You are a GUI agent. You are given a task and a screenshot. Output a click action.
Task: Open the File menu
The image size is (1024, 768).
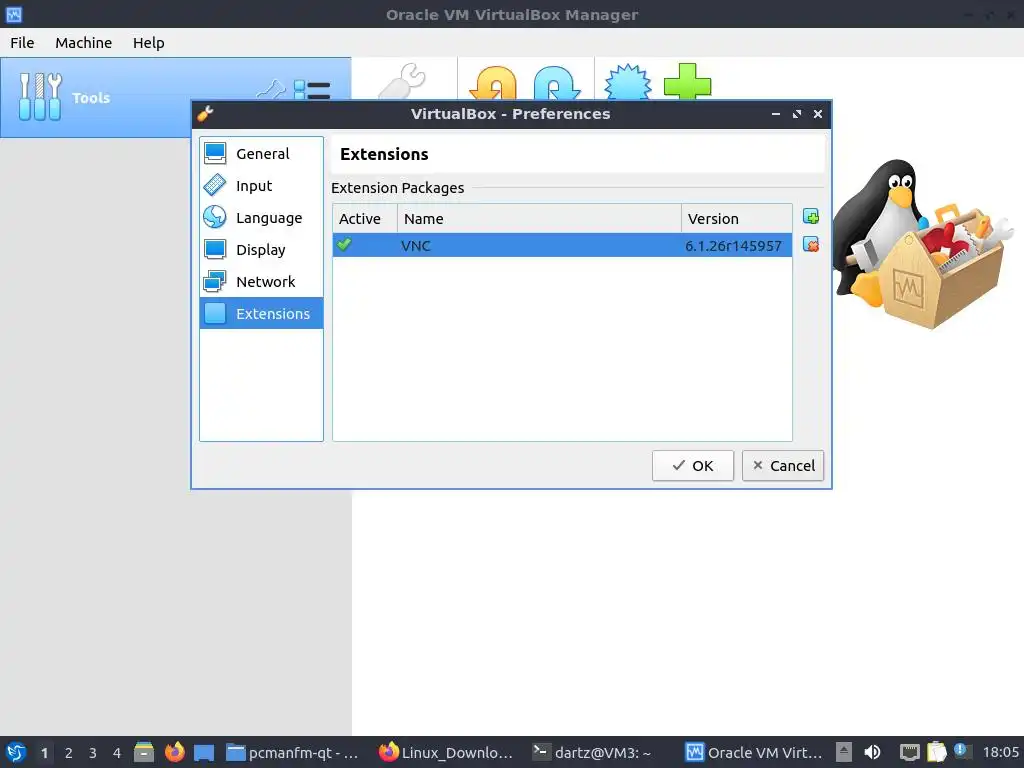click(22, 42)
